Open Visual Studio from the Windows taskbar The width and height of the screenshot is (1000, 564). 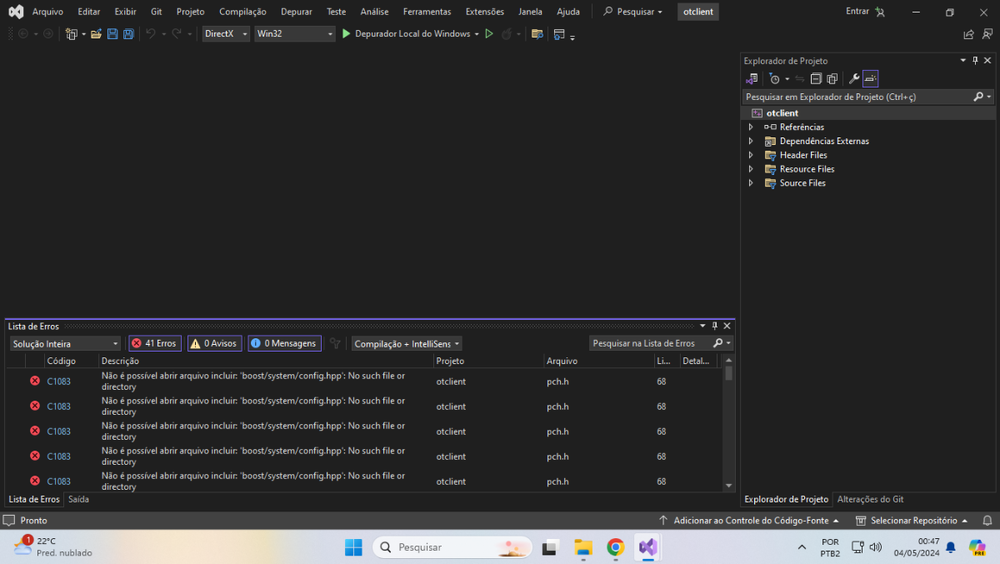click(x=648, y=547)
